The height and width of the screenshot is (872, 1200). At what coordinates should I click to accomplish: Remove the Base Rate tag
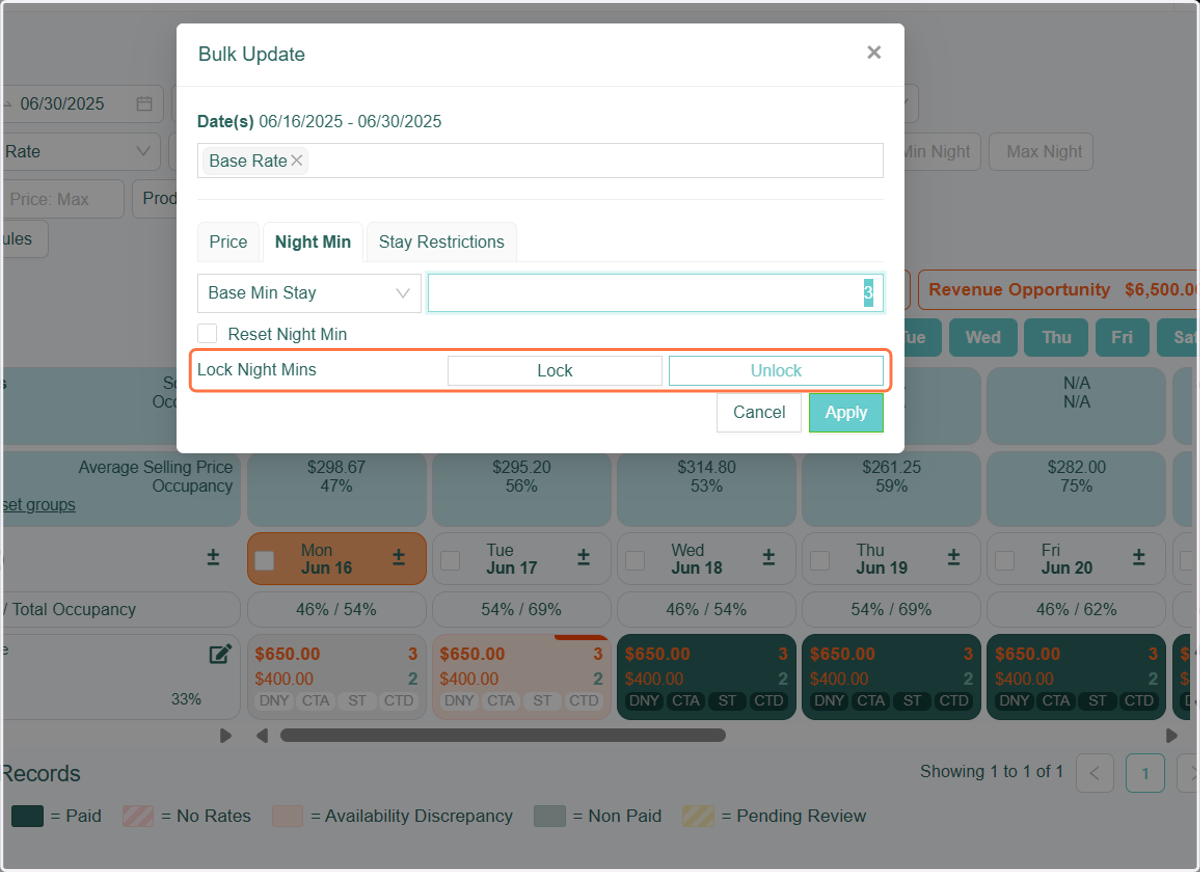tap(297, 161)
